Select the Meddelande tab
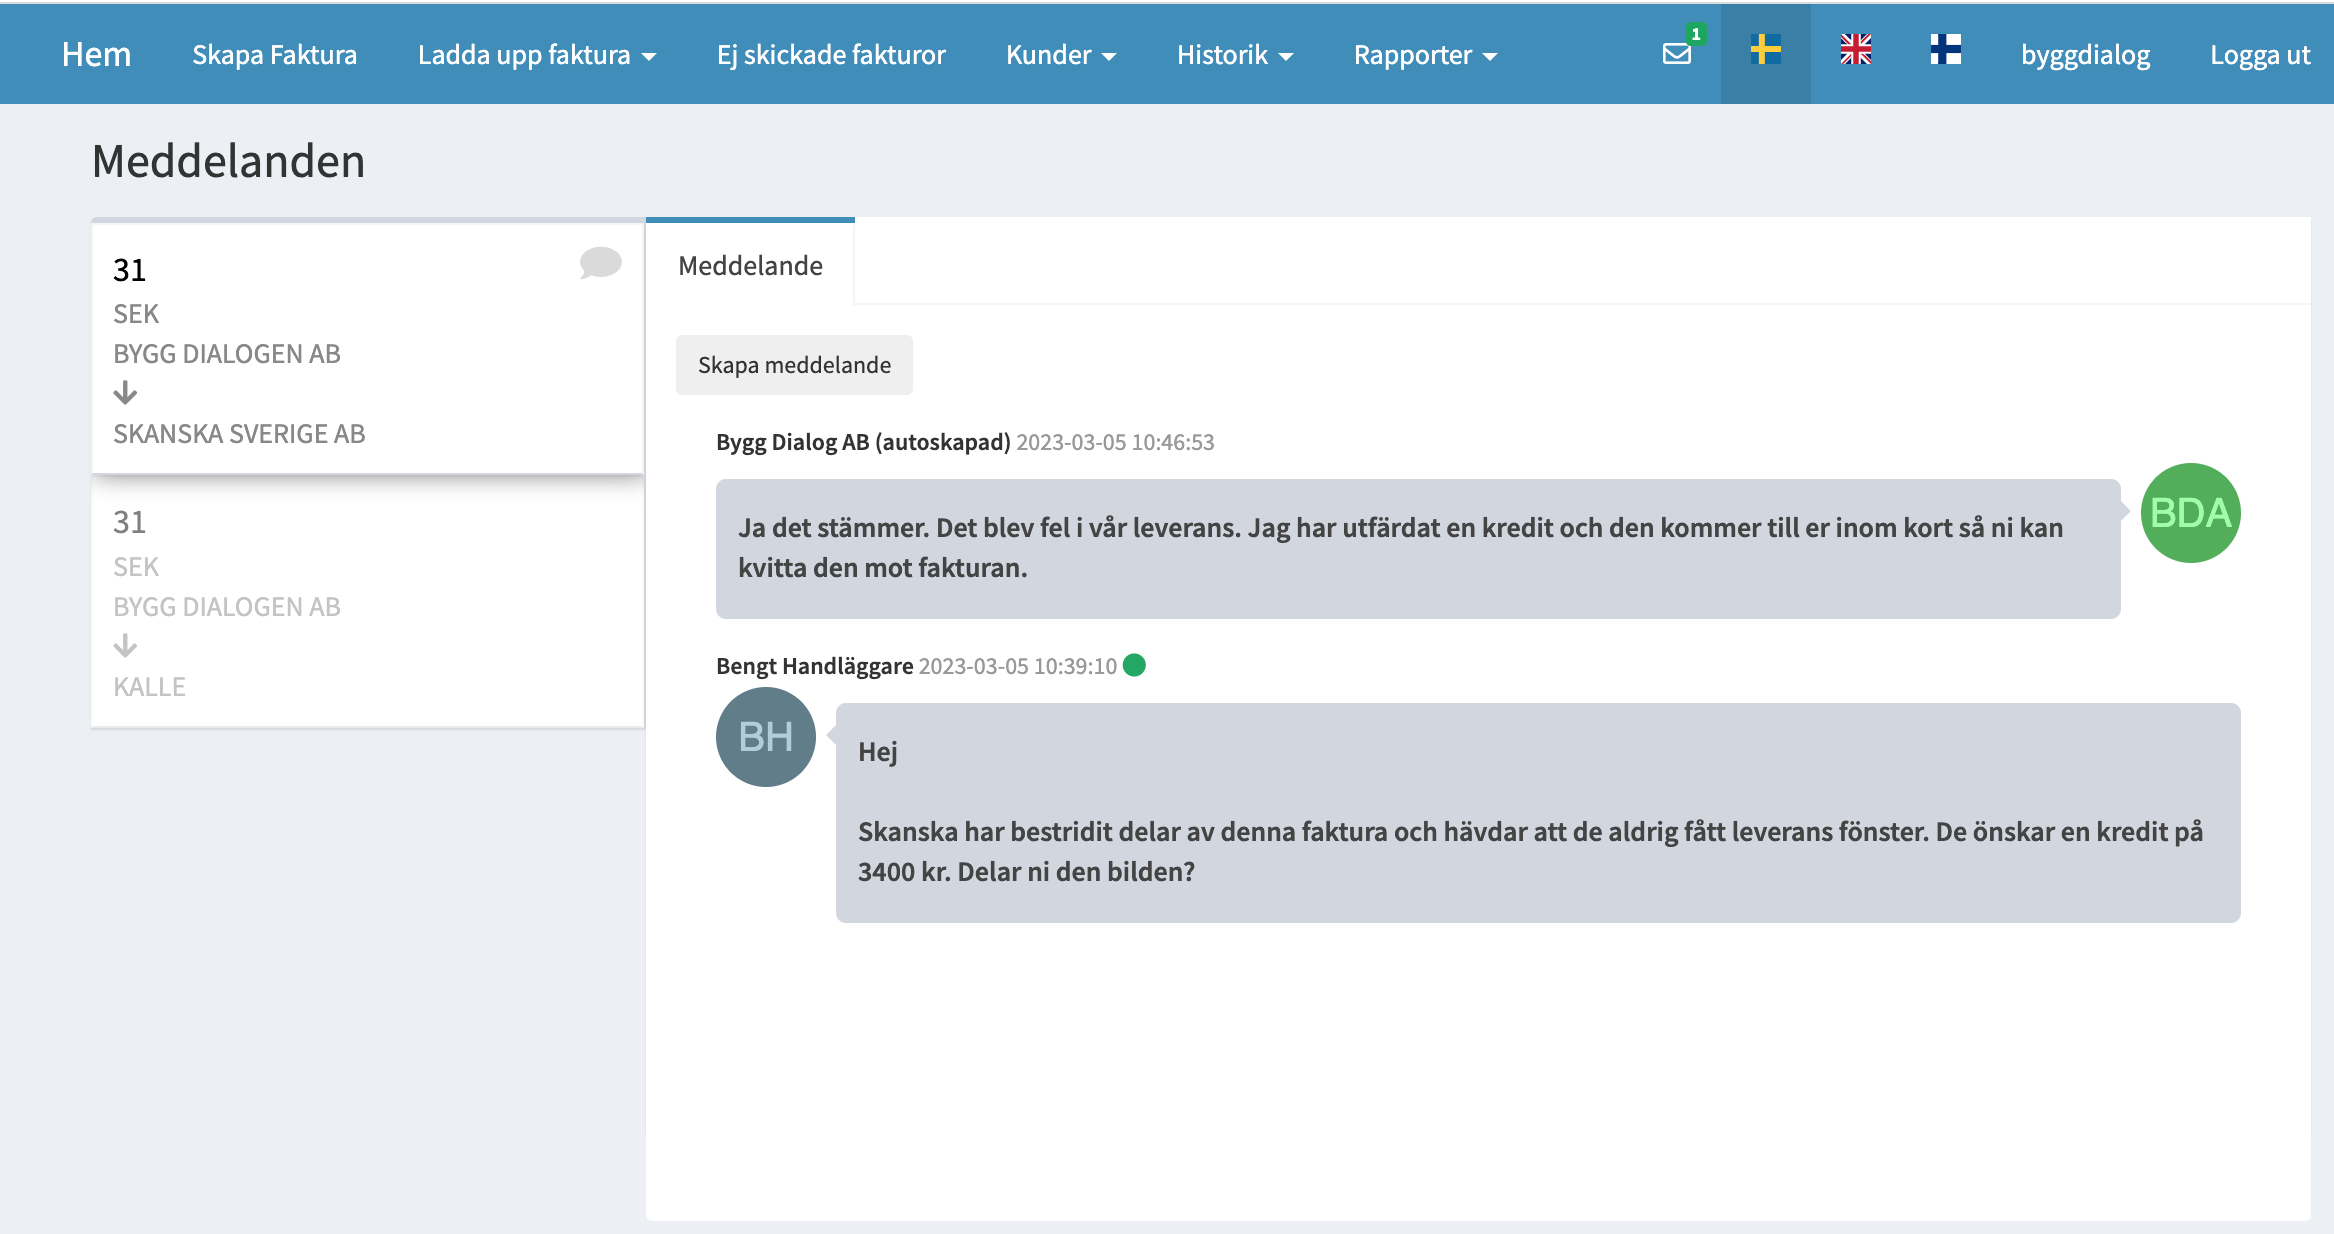Viewport: 2334px width, 1234px height. point(750,266)
